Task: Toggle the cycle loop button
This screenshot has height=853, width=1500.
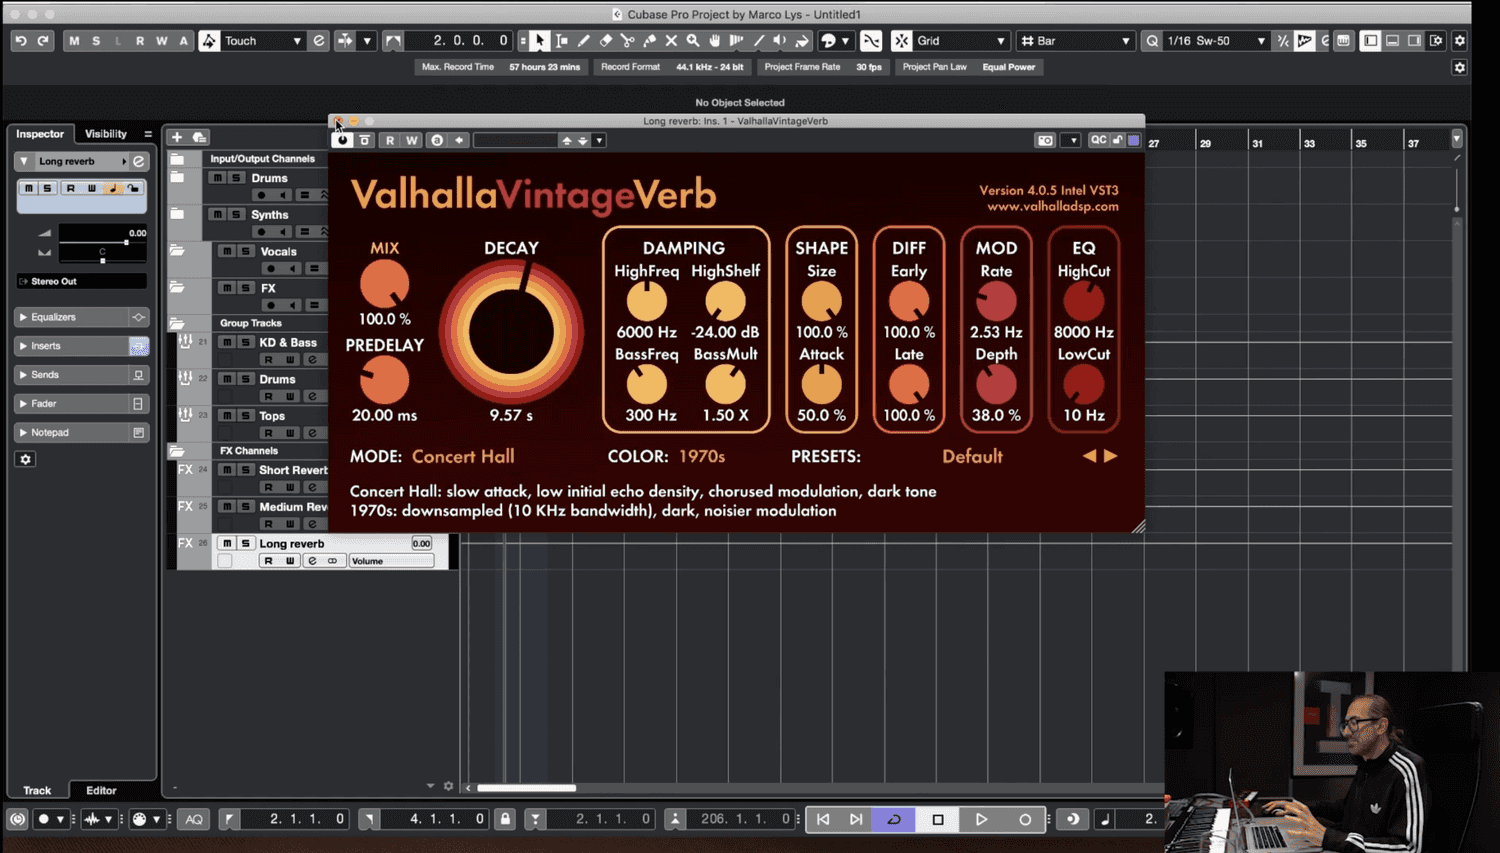Action: click(894, 819)
